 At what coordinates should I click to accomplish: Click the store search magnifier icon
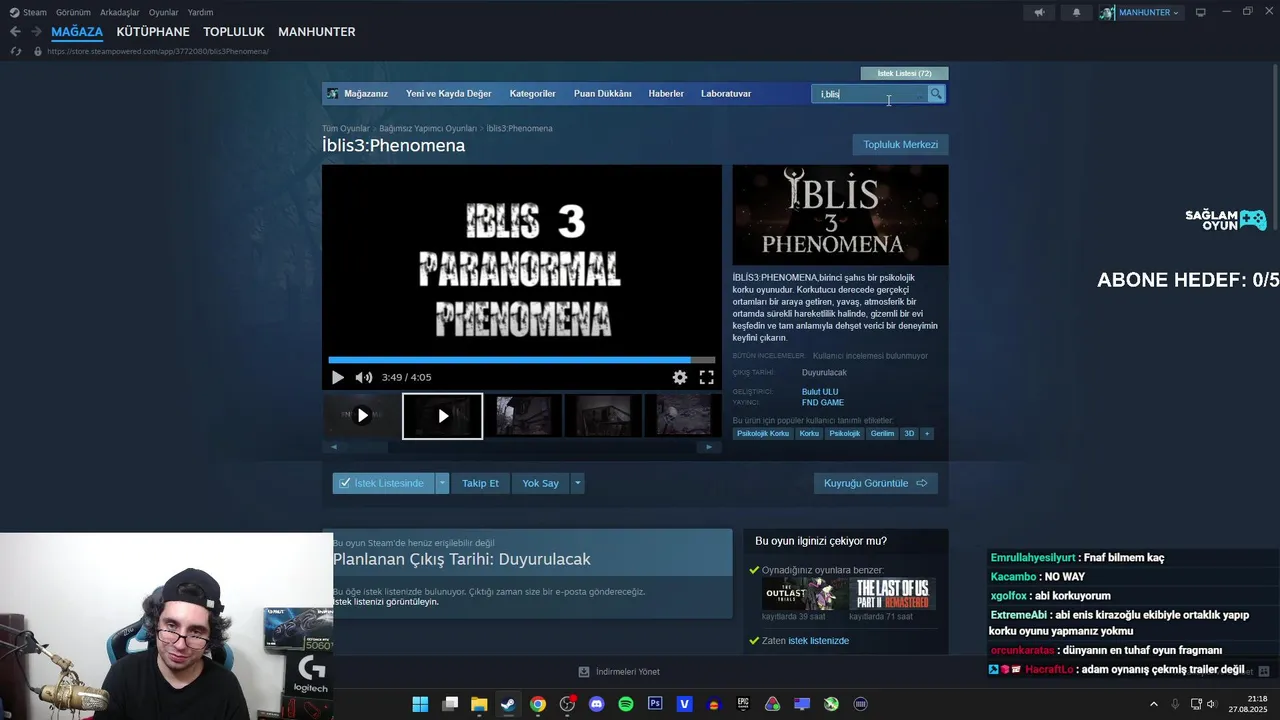click(936, 94)
